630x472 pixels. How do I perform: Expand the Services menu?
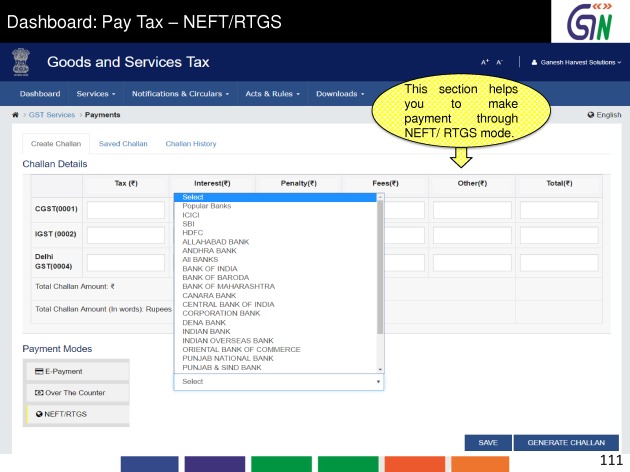point(96,94)
